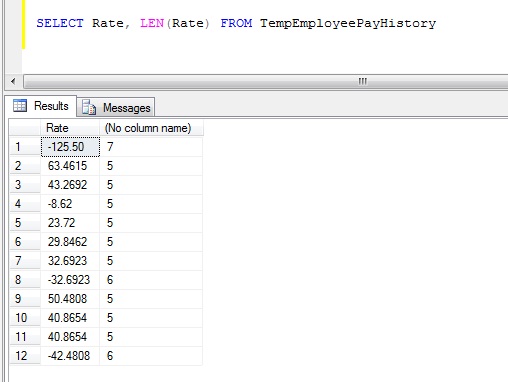
Task: Open the Messages tab
Action: click(116, 107)
